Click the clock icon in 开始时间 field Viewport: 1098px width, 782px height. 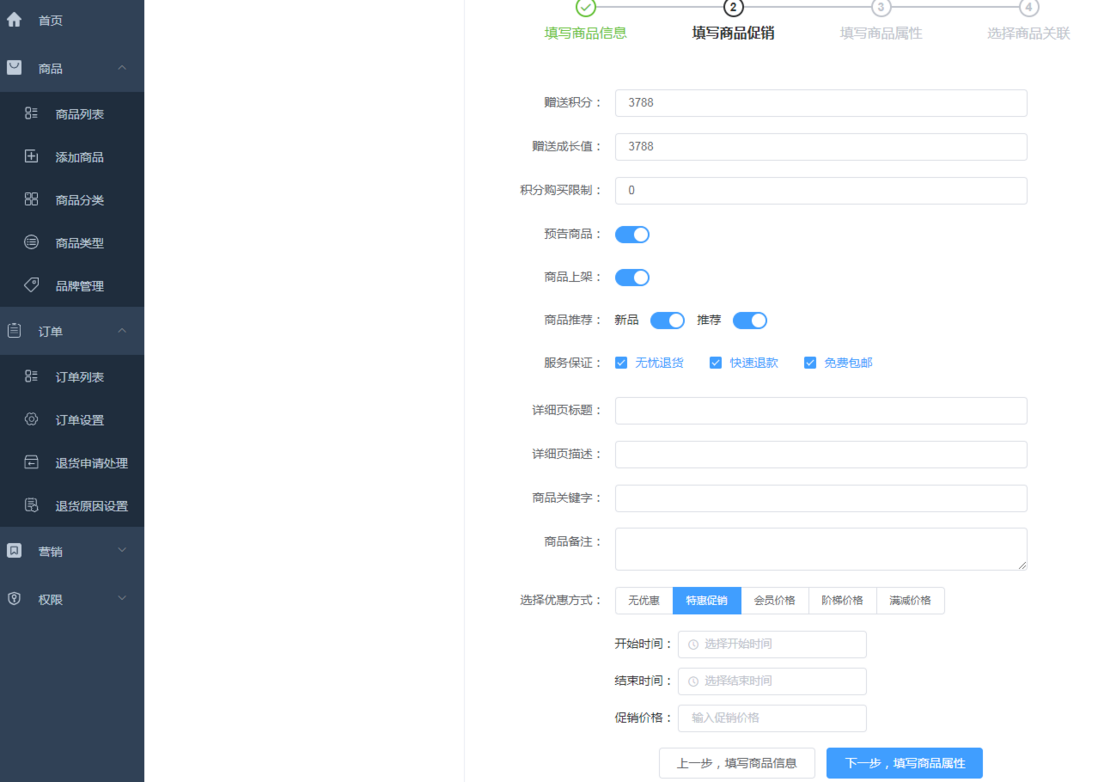693,644
